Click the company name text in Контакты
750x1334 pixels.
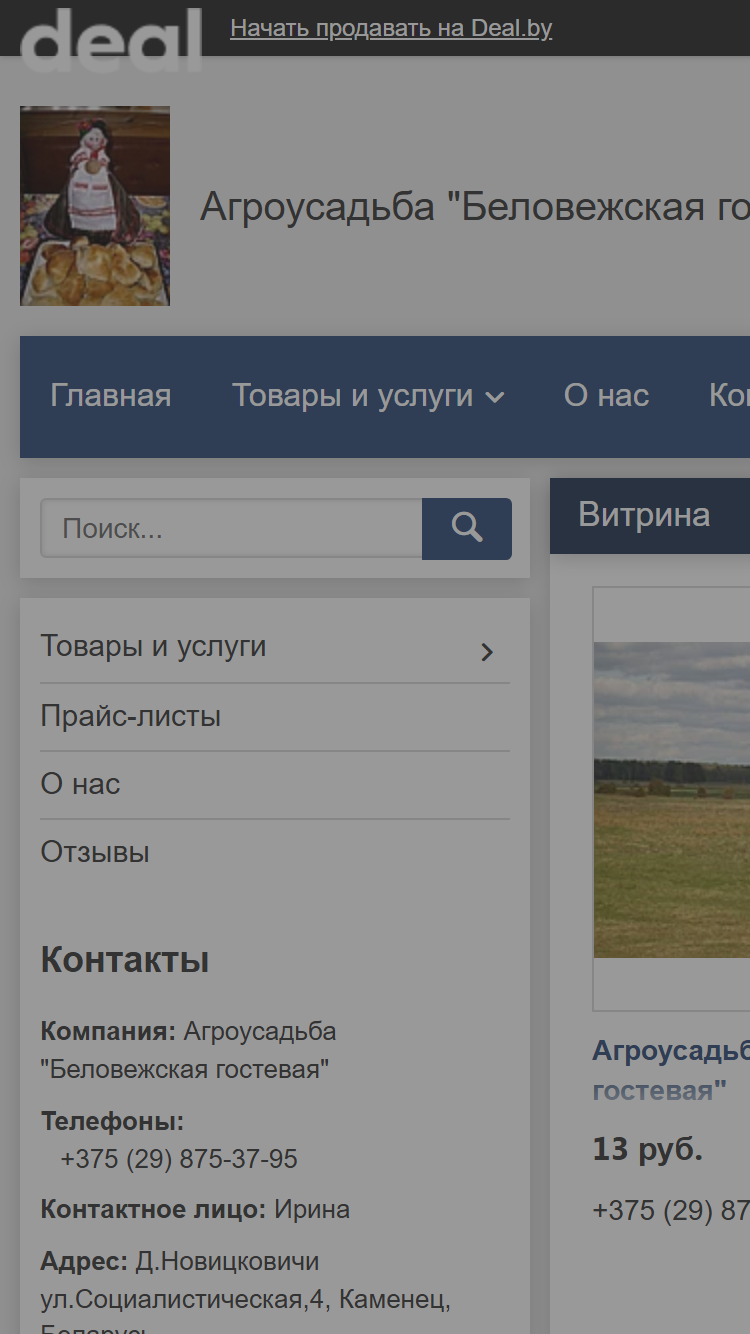[x=188, y=1050]
